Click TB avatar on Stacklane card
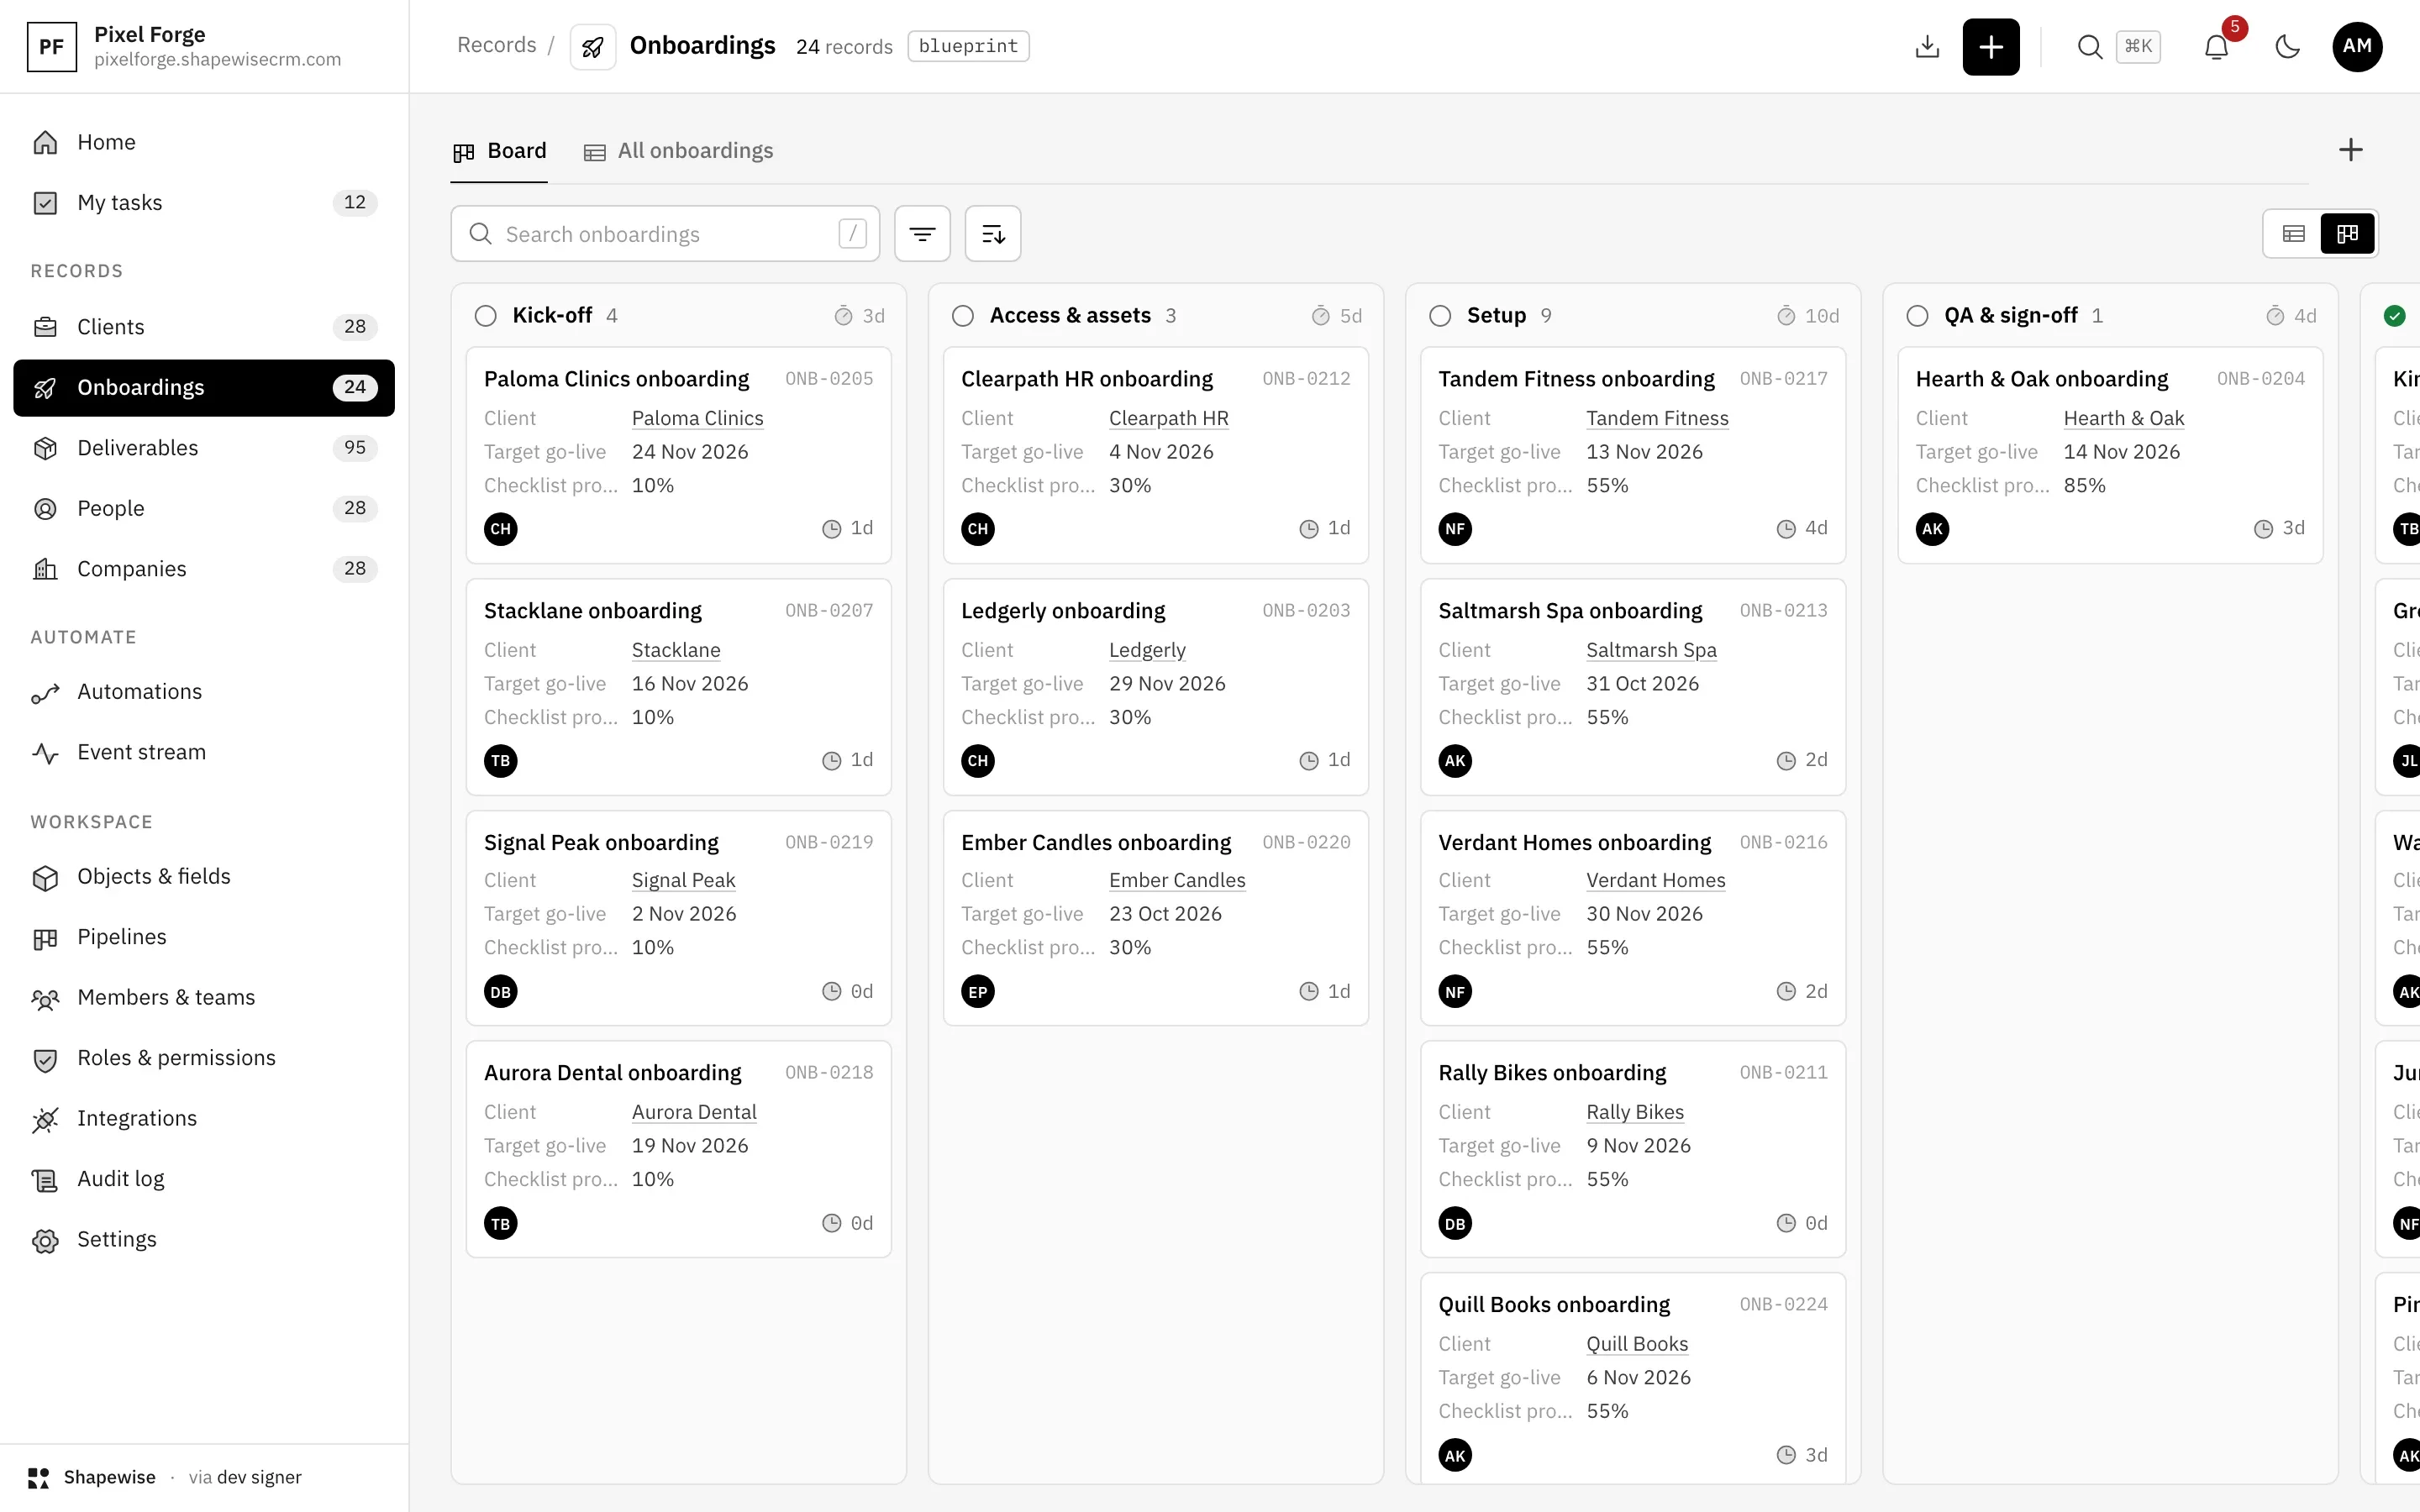2420x1512 pixels. coord(501,760)
